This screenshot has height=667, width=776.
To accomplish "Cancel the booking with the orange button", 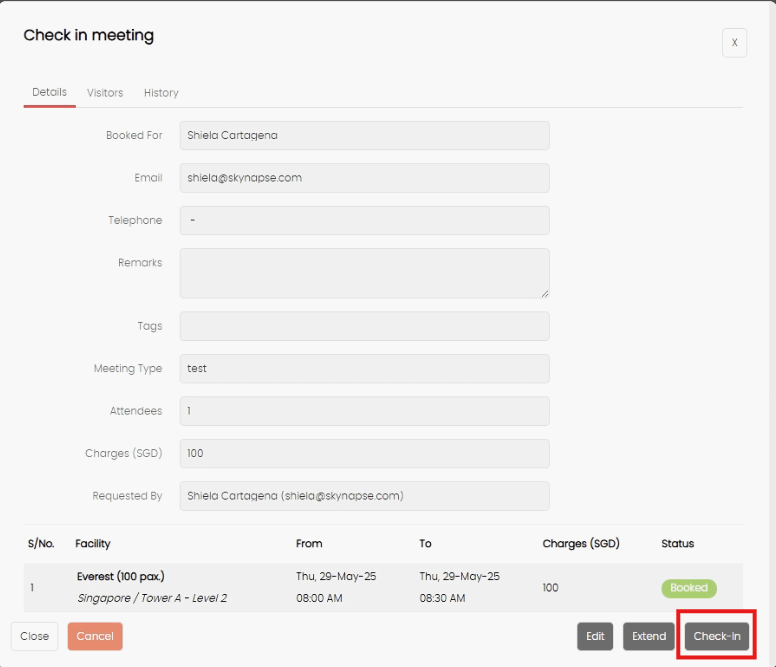I will pyautogui.click(x=95, y=636).
